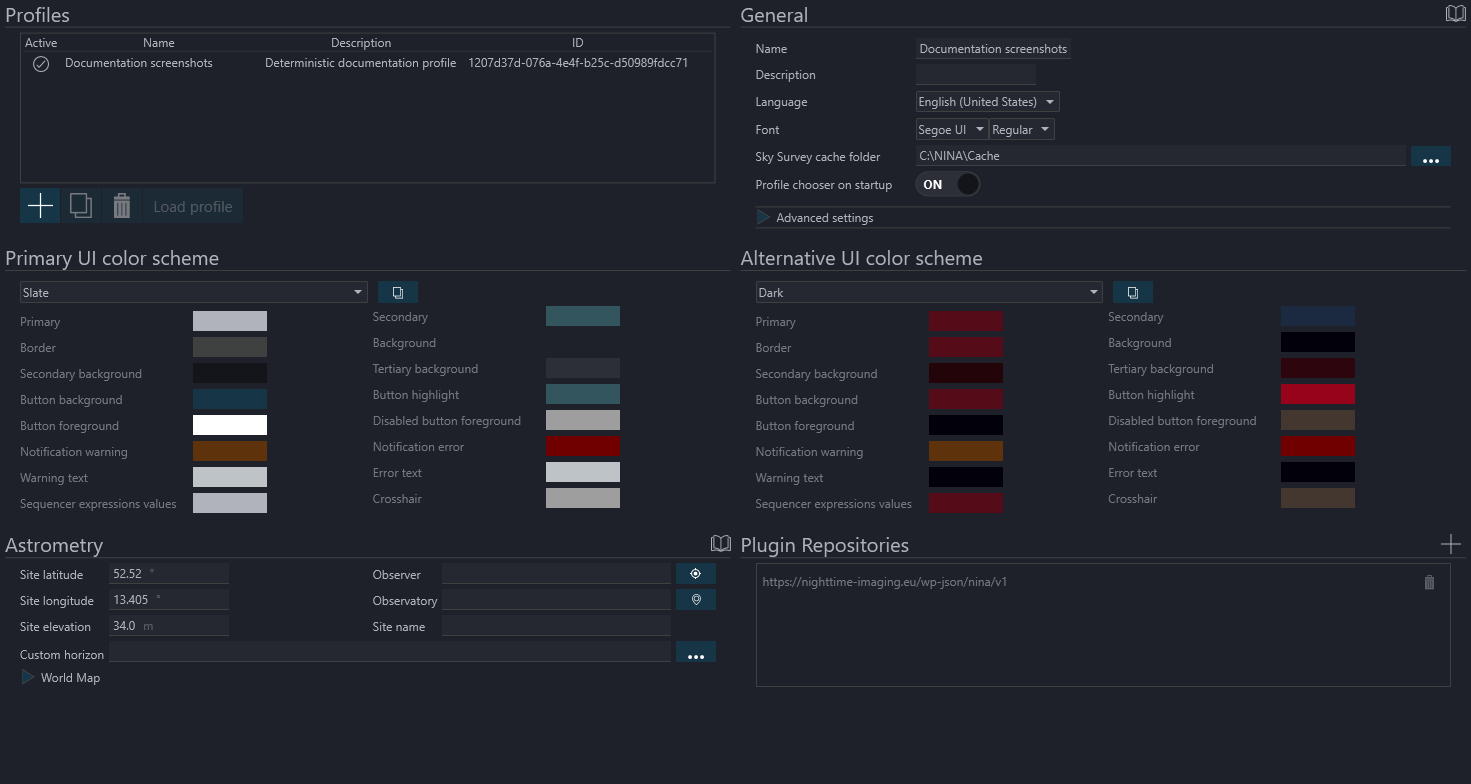Toggle the Profile chooser on startup switch
Viewport: 1471px width, 784px height.
[x=948, y=185]
